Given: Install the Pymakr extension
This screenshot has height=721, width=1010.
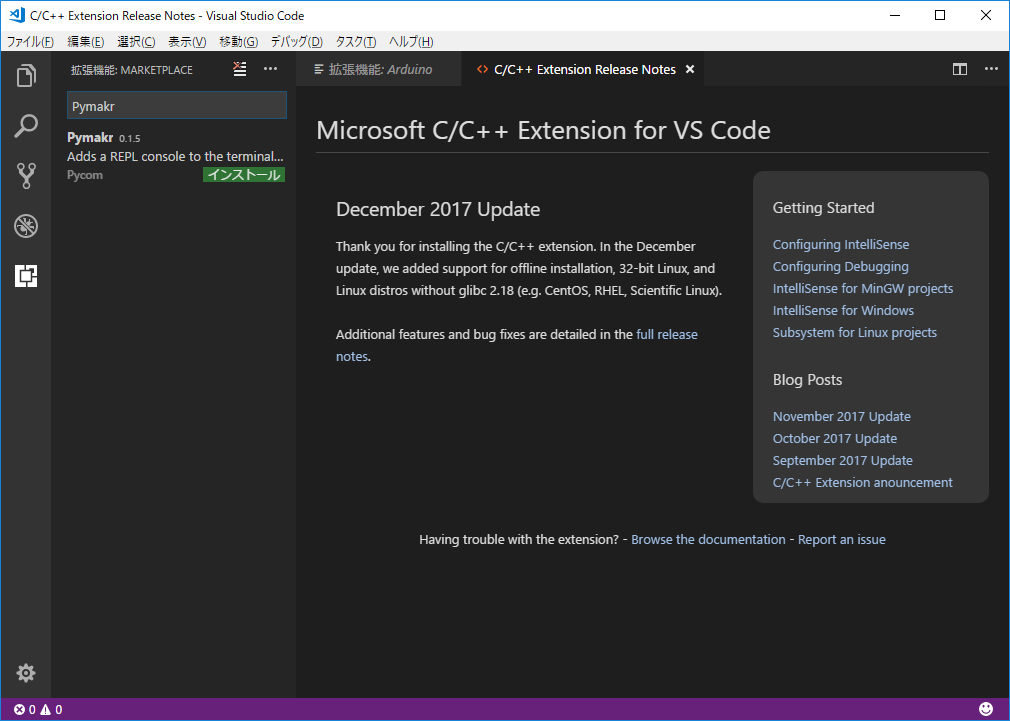Looking at the screenshot, I should [244, 175].
